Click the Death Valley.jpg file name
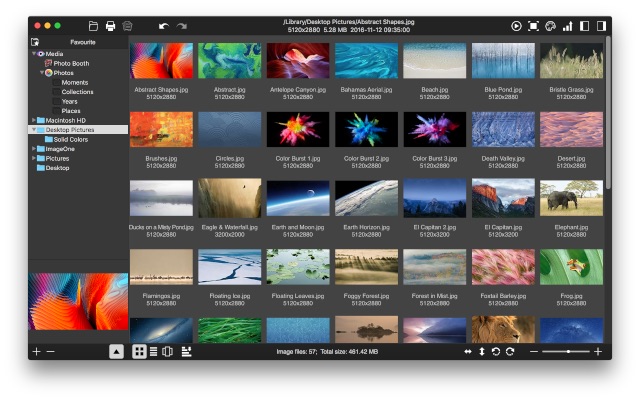 click(503, 158)
